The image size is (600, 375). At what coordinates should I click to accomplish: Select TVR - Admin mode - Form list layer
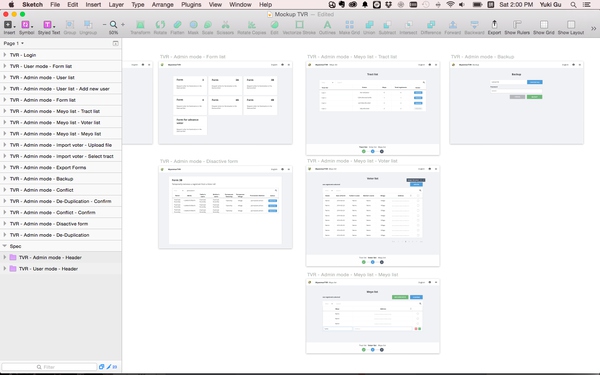(x=61, y=100)
